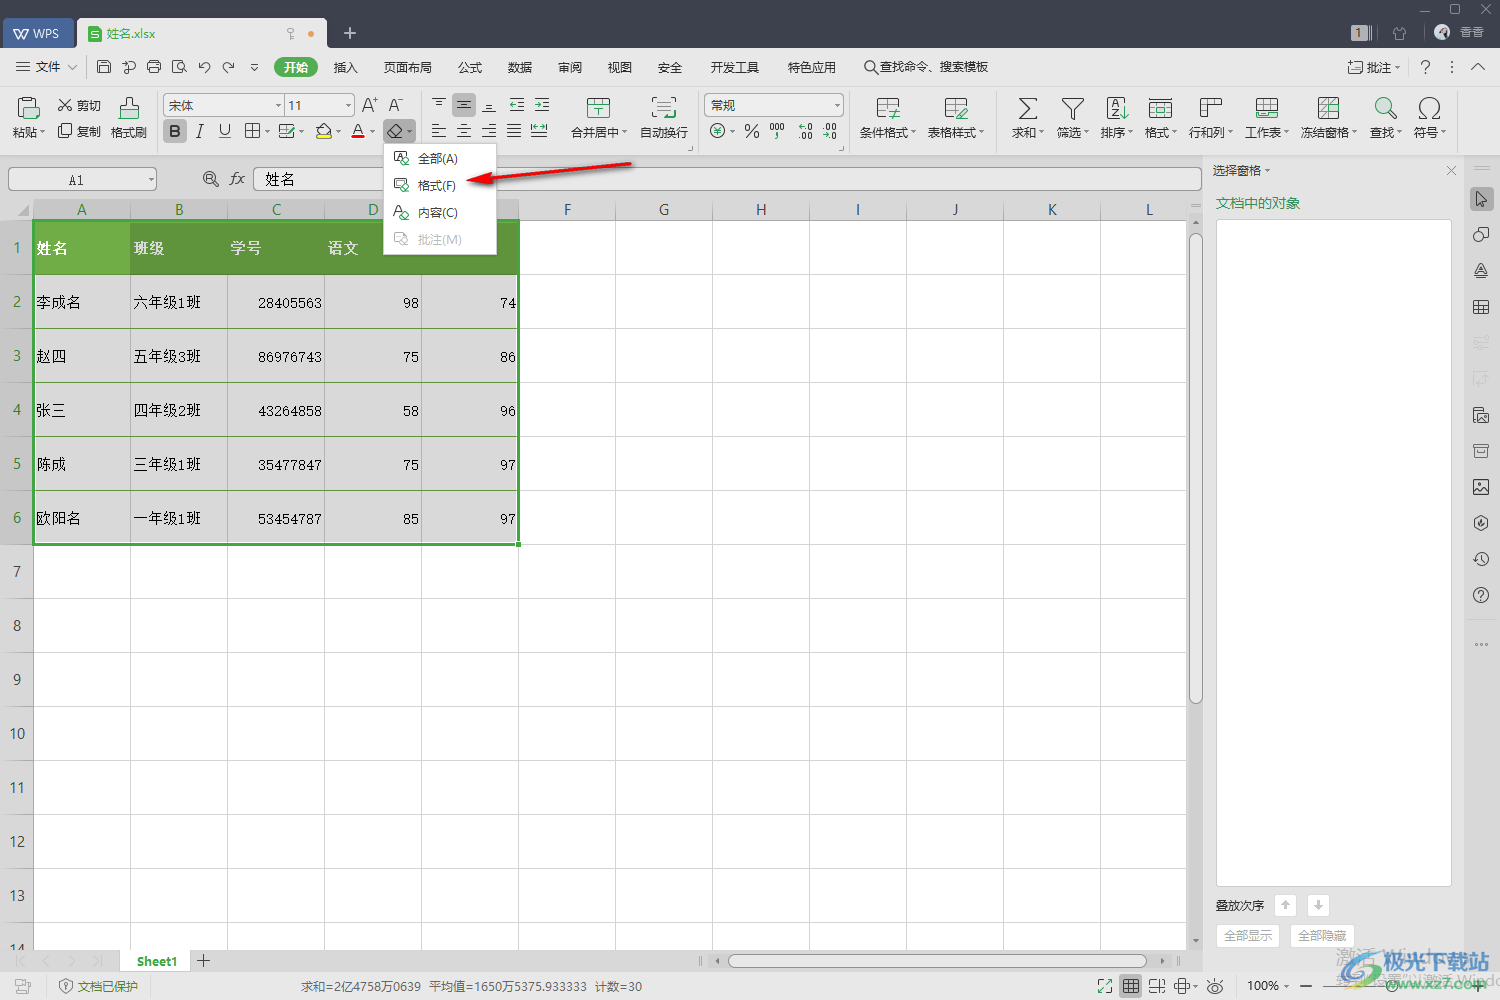Decrease font size with A- icon
Screen dimensions: 1500x1000
pyautogui.click(x=396, y=105)
